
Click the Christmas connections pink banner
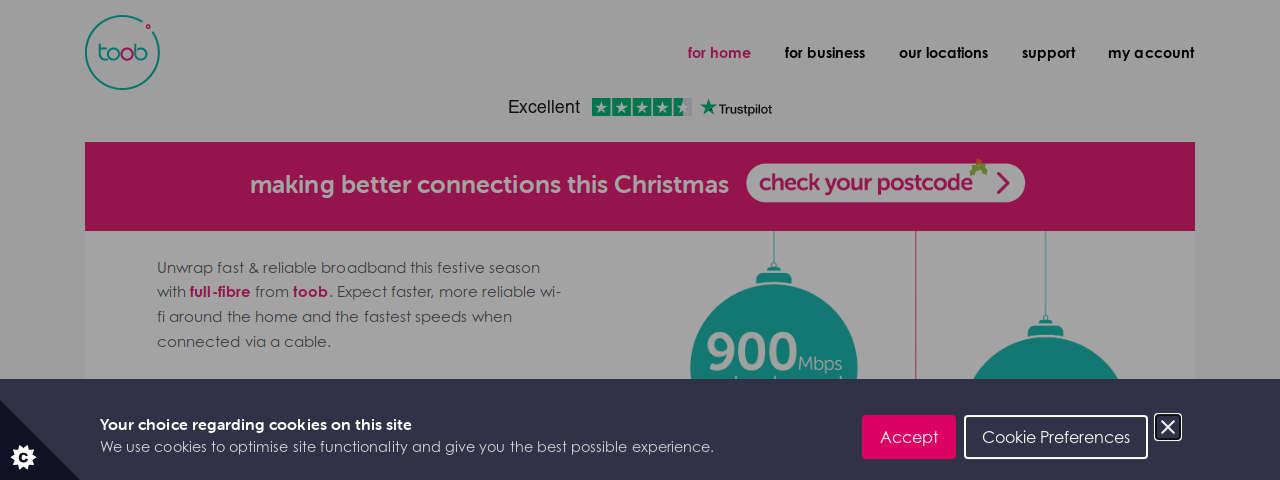pyautogui.click(x=640, y=186)
